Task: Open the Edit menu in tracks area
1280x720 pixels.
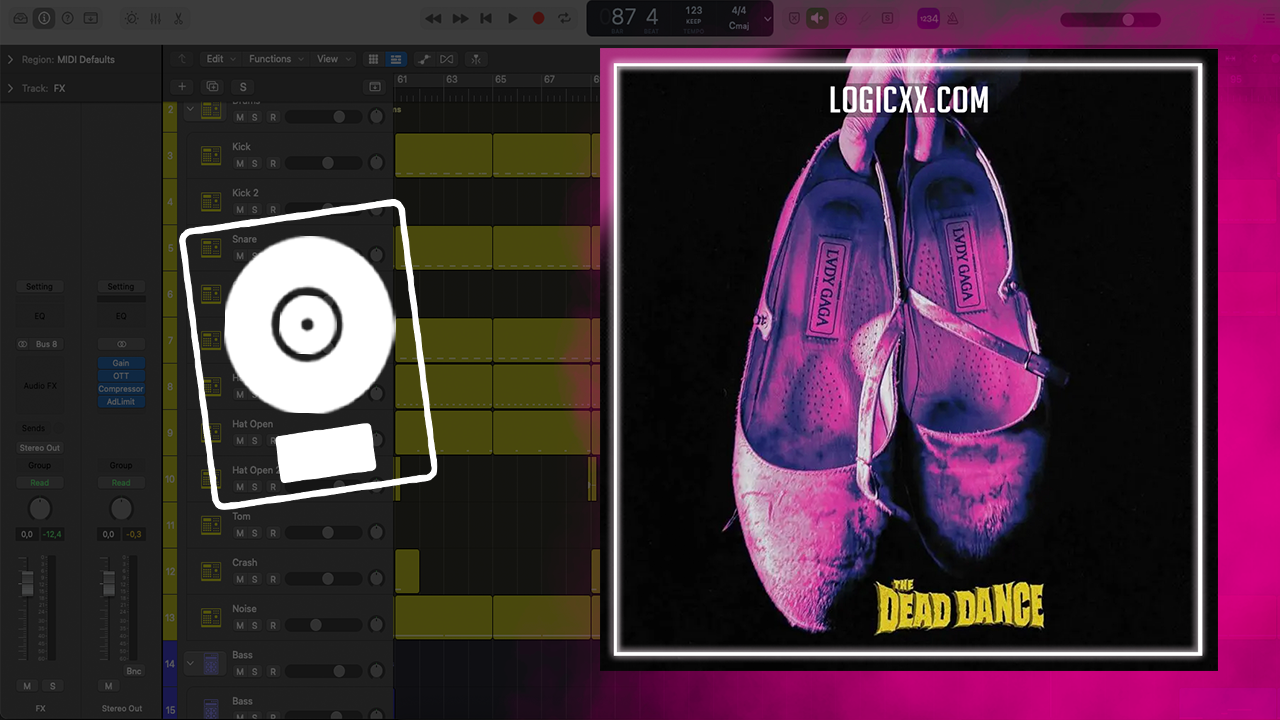Action: (x=219, y=59)
